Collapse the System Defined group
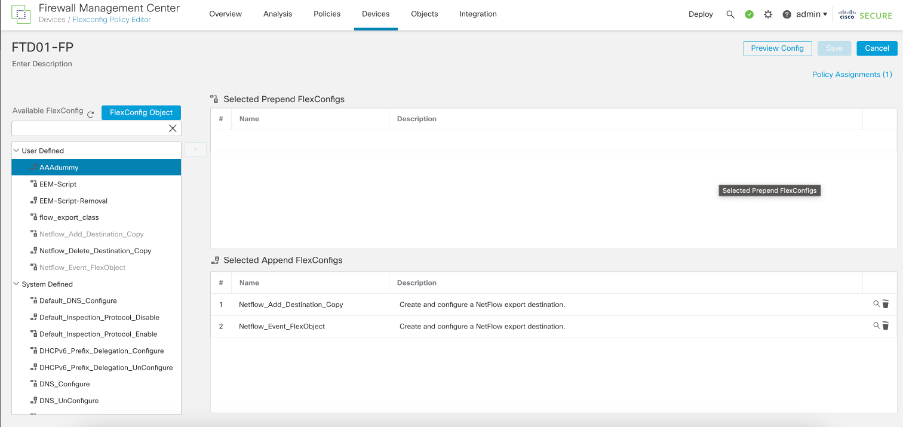 coord(16,284)
